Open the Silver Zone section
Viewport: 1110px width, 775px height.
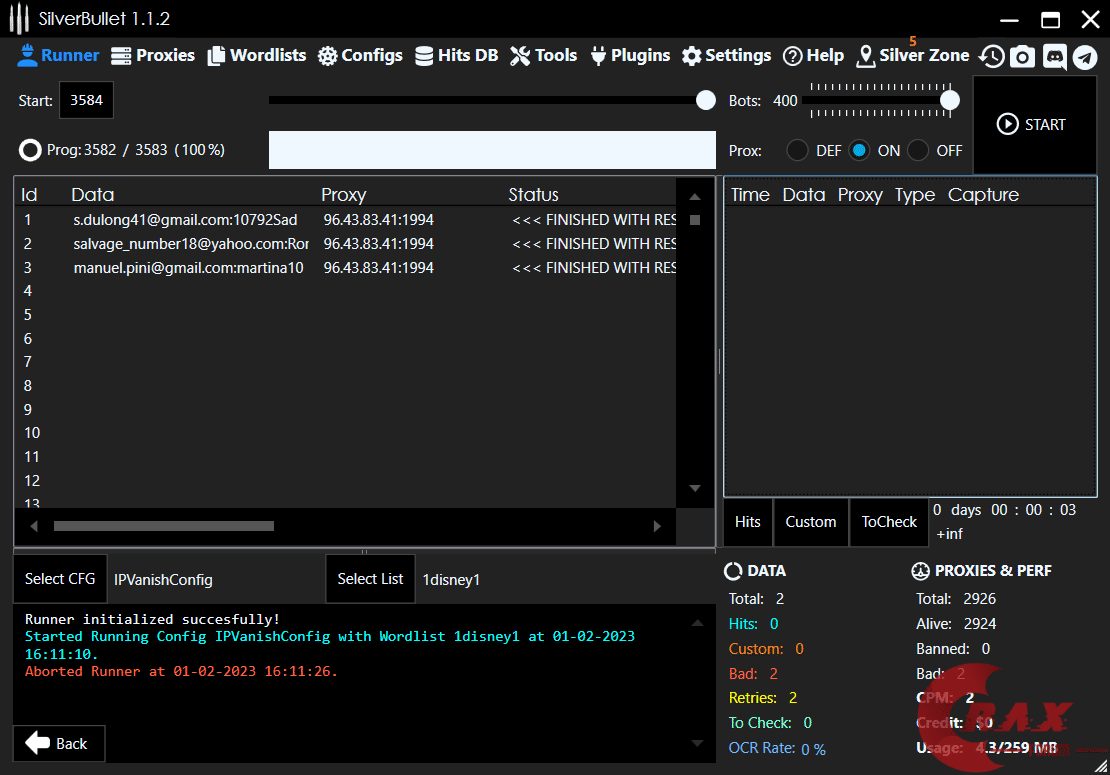pos(912,56)
